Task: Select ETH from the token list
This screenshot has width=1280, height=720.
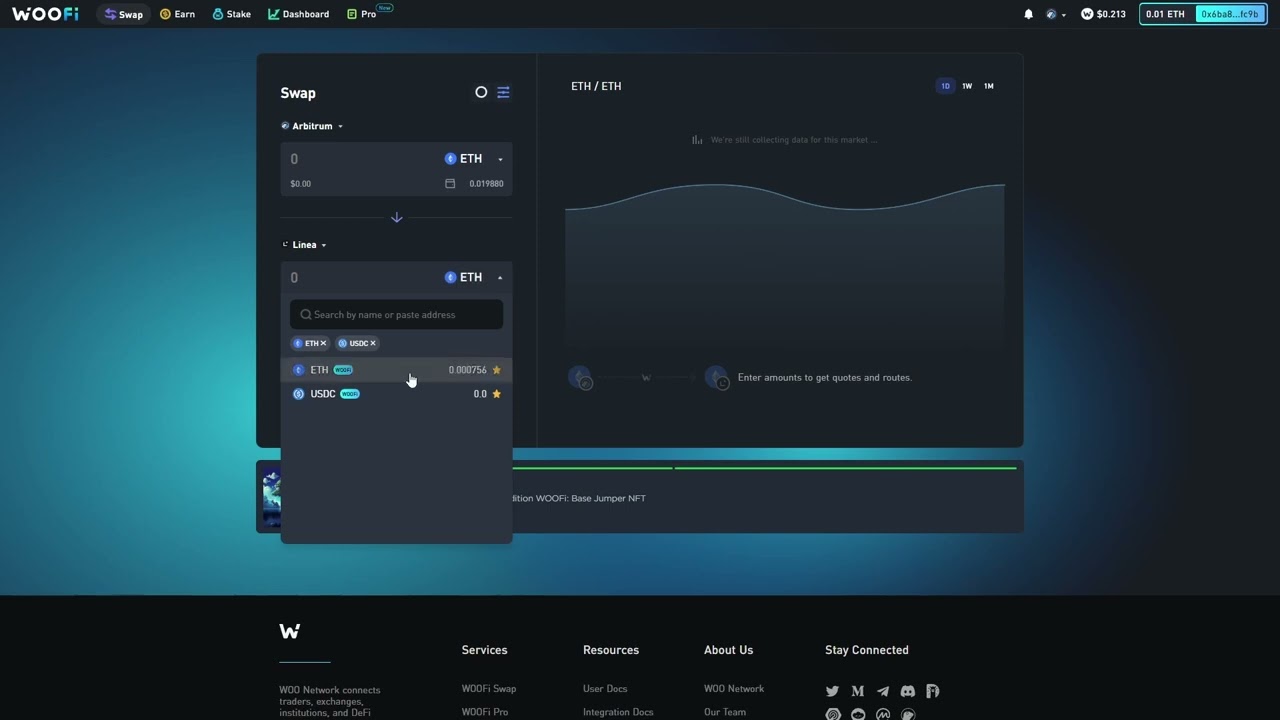Action: point(396,370)
